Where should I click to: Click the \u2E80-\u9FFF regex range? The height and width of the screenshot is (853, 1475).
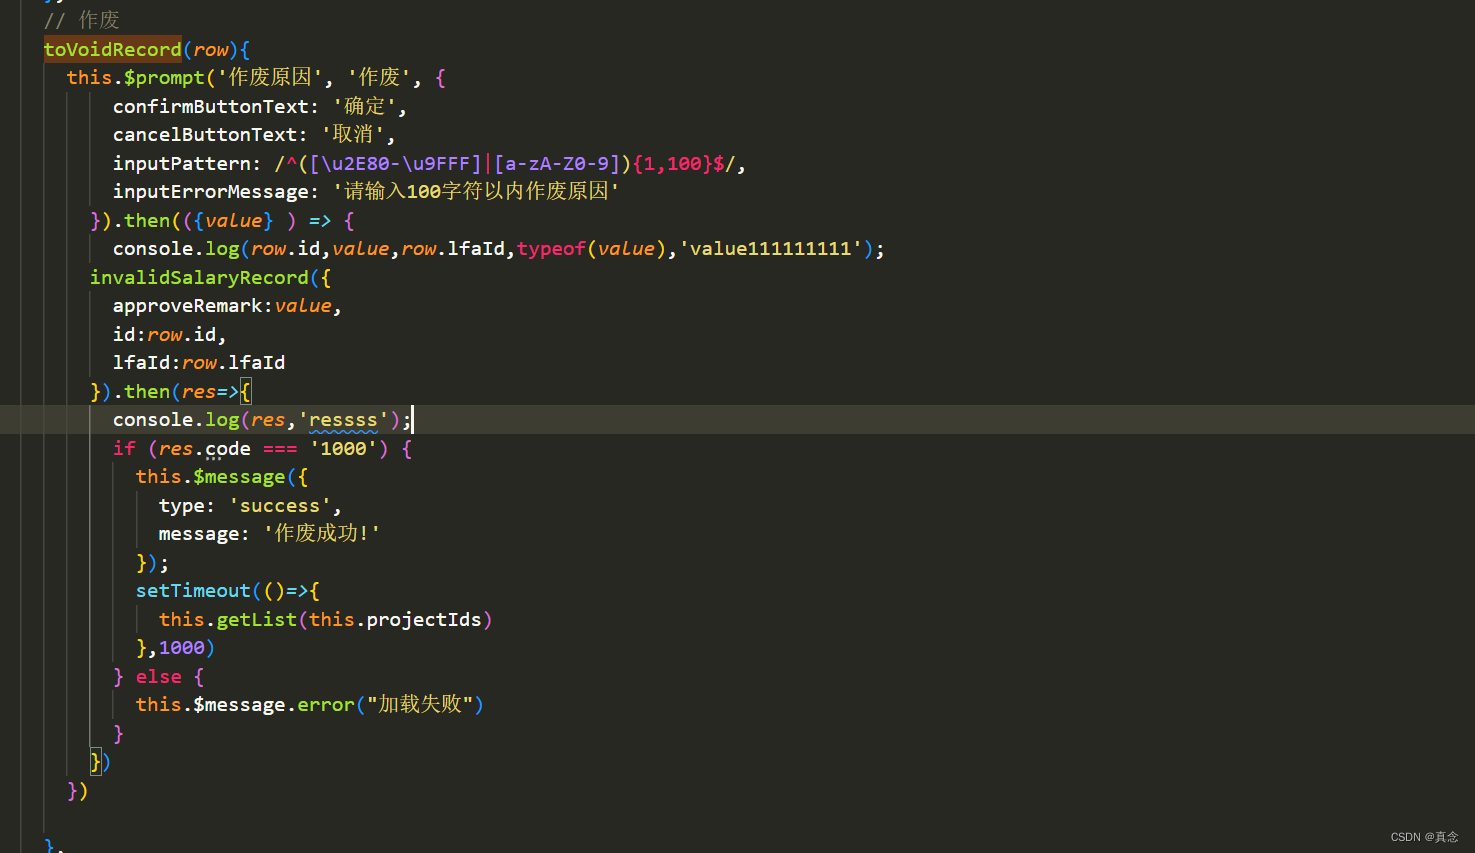(396, 163)
